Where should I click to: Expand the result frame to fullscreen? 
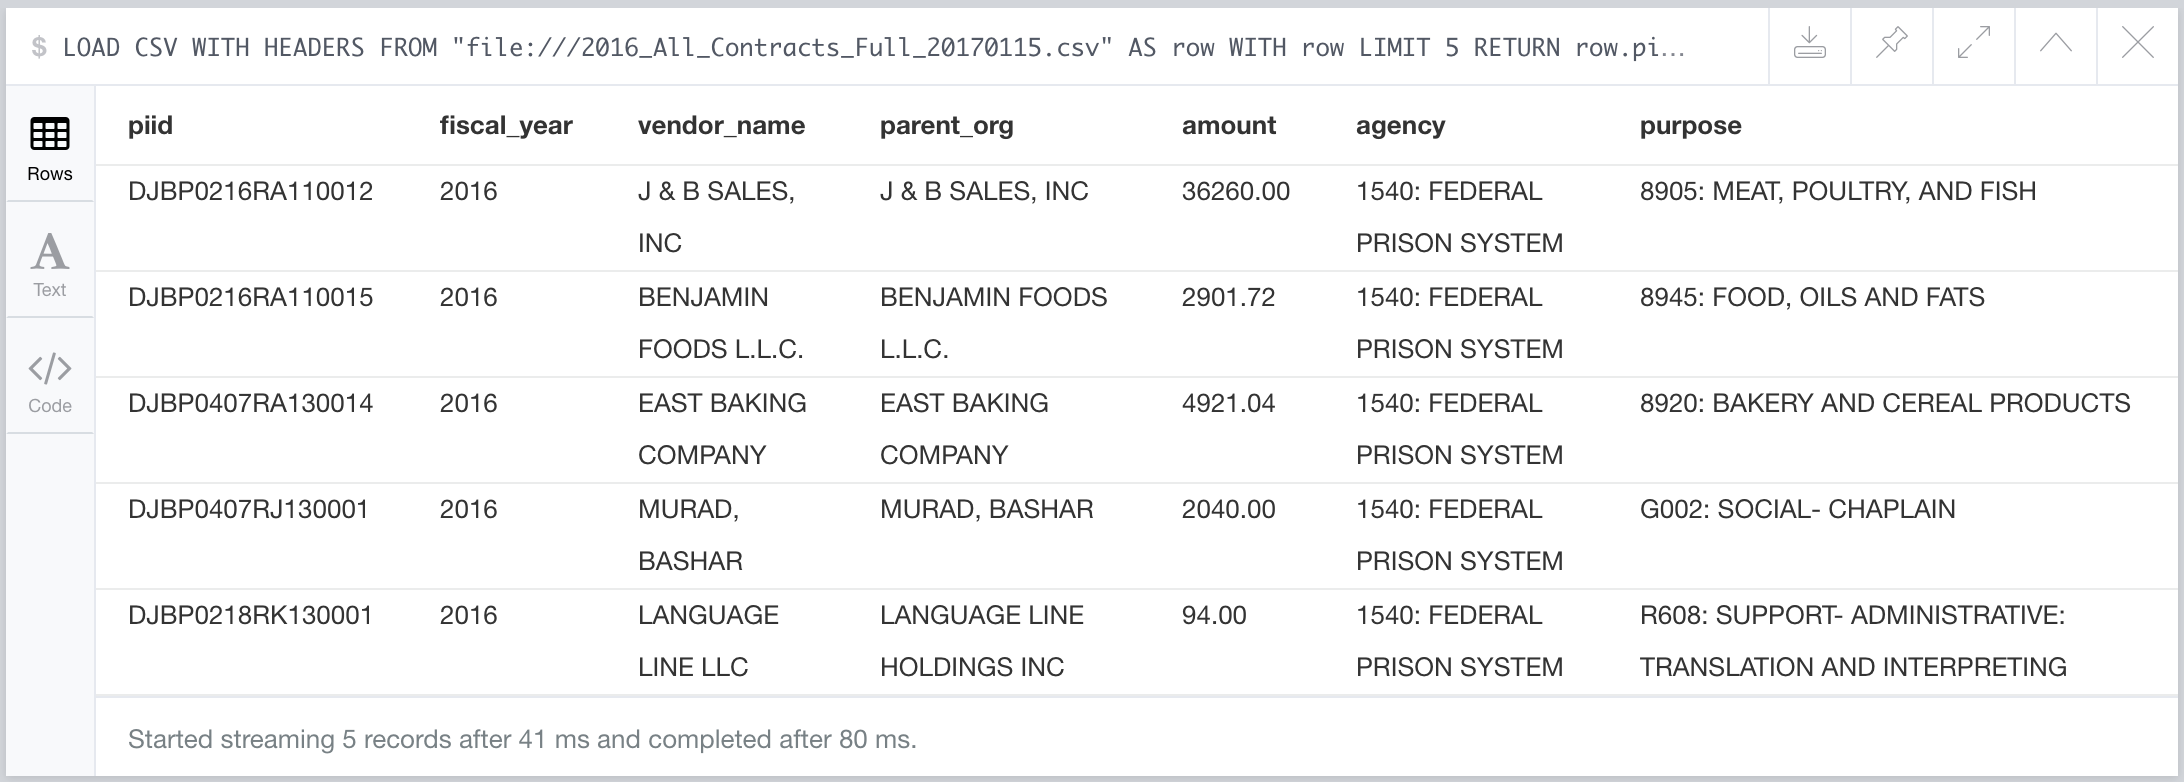point(1973,45)
